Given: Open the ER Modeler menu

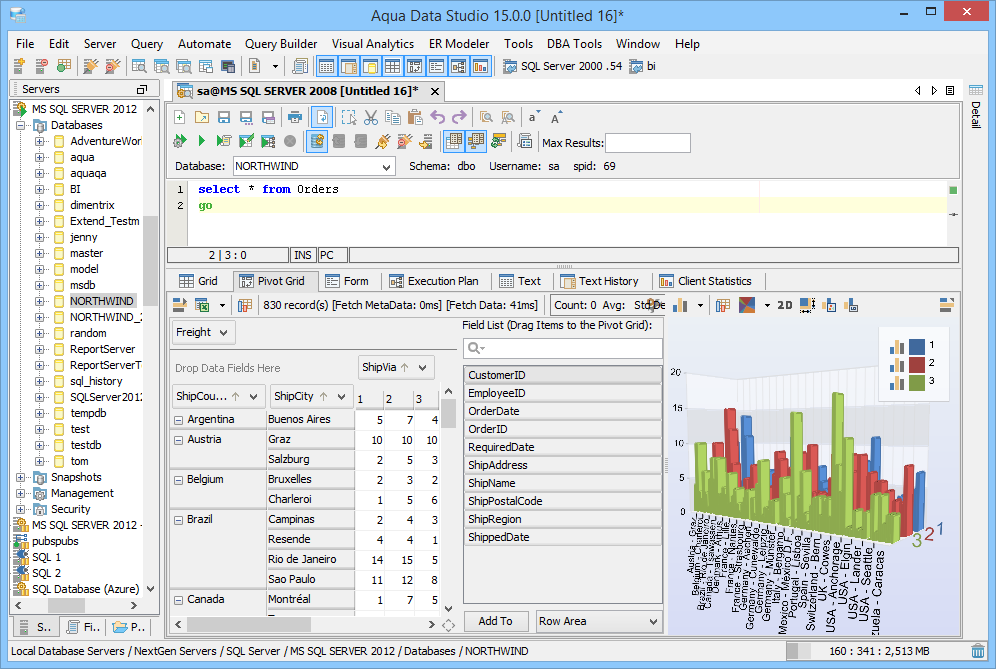Looking at the screenshot, I should tap(459, 44).
